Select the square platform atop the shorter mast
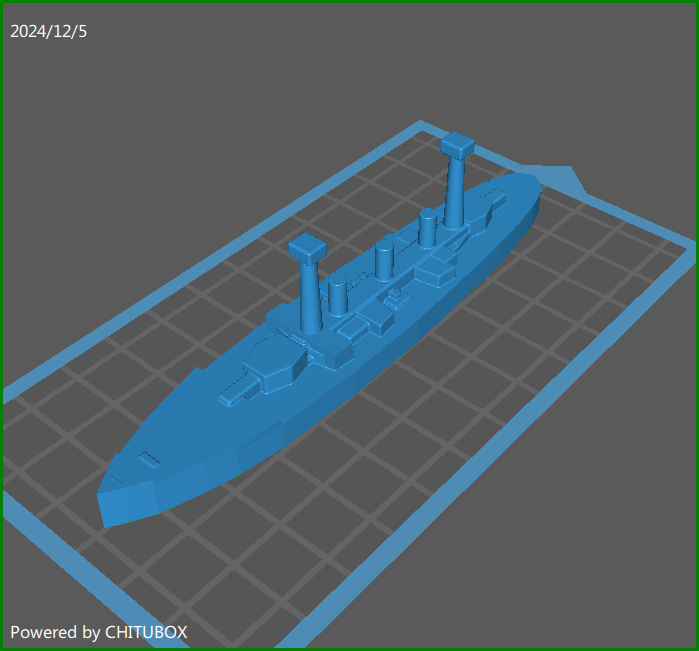The height and width of the screenshot is (651, 699). (307, 247)
